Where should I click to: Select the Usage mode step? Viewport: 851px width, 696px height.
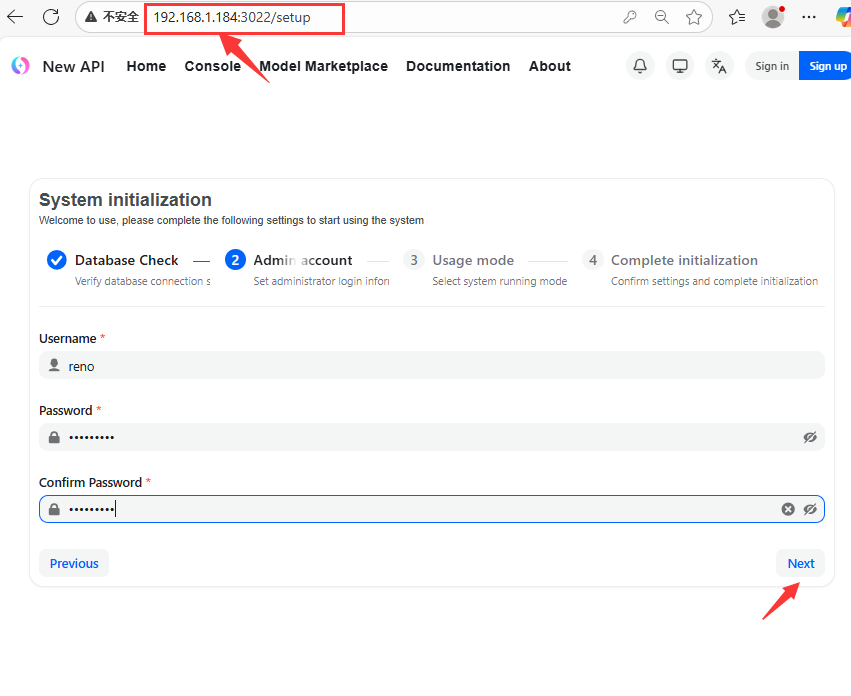point(485,269)
